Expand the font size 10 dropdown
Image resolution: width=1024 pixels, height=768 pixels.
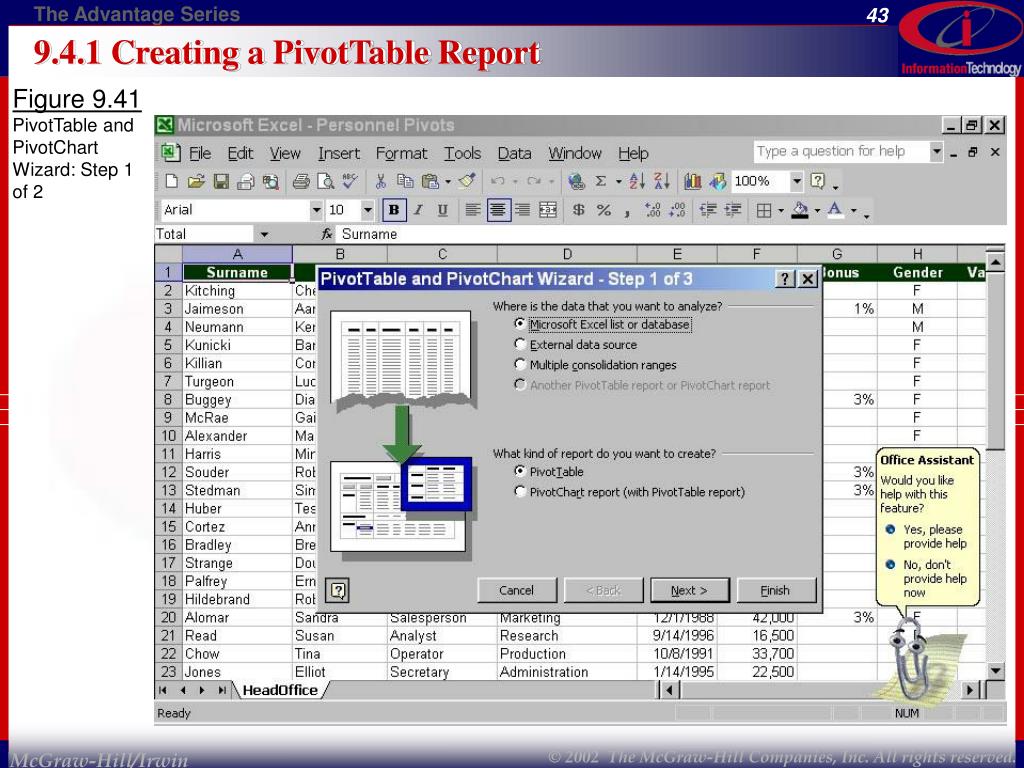click(x=368, y=210)
